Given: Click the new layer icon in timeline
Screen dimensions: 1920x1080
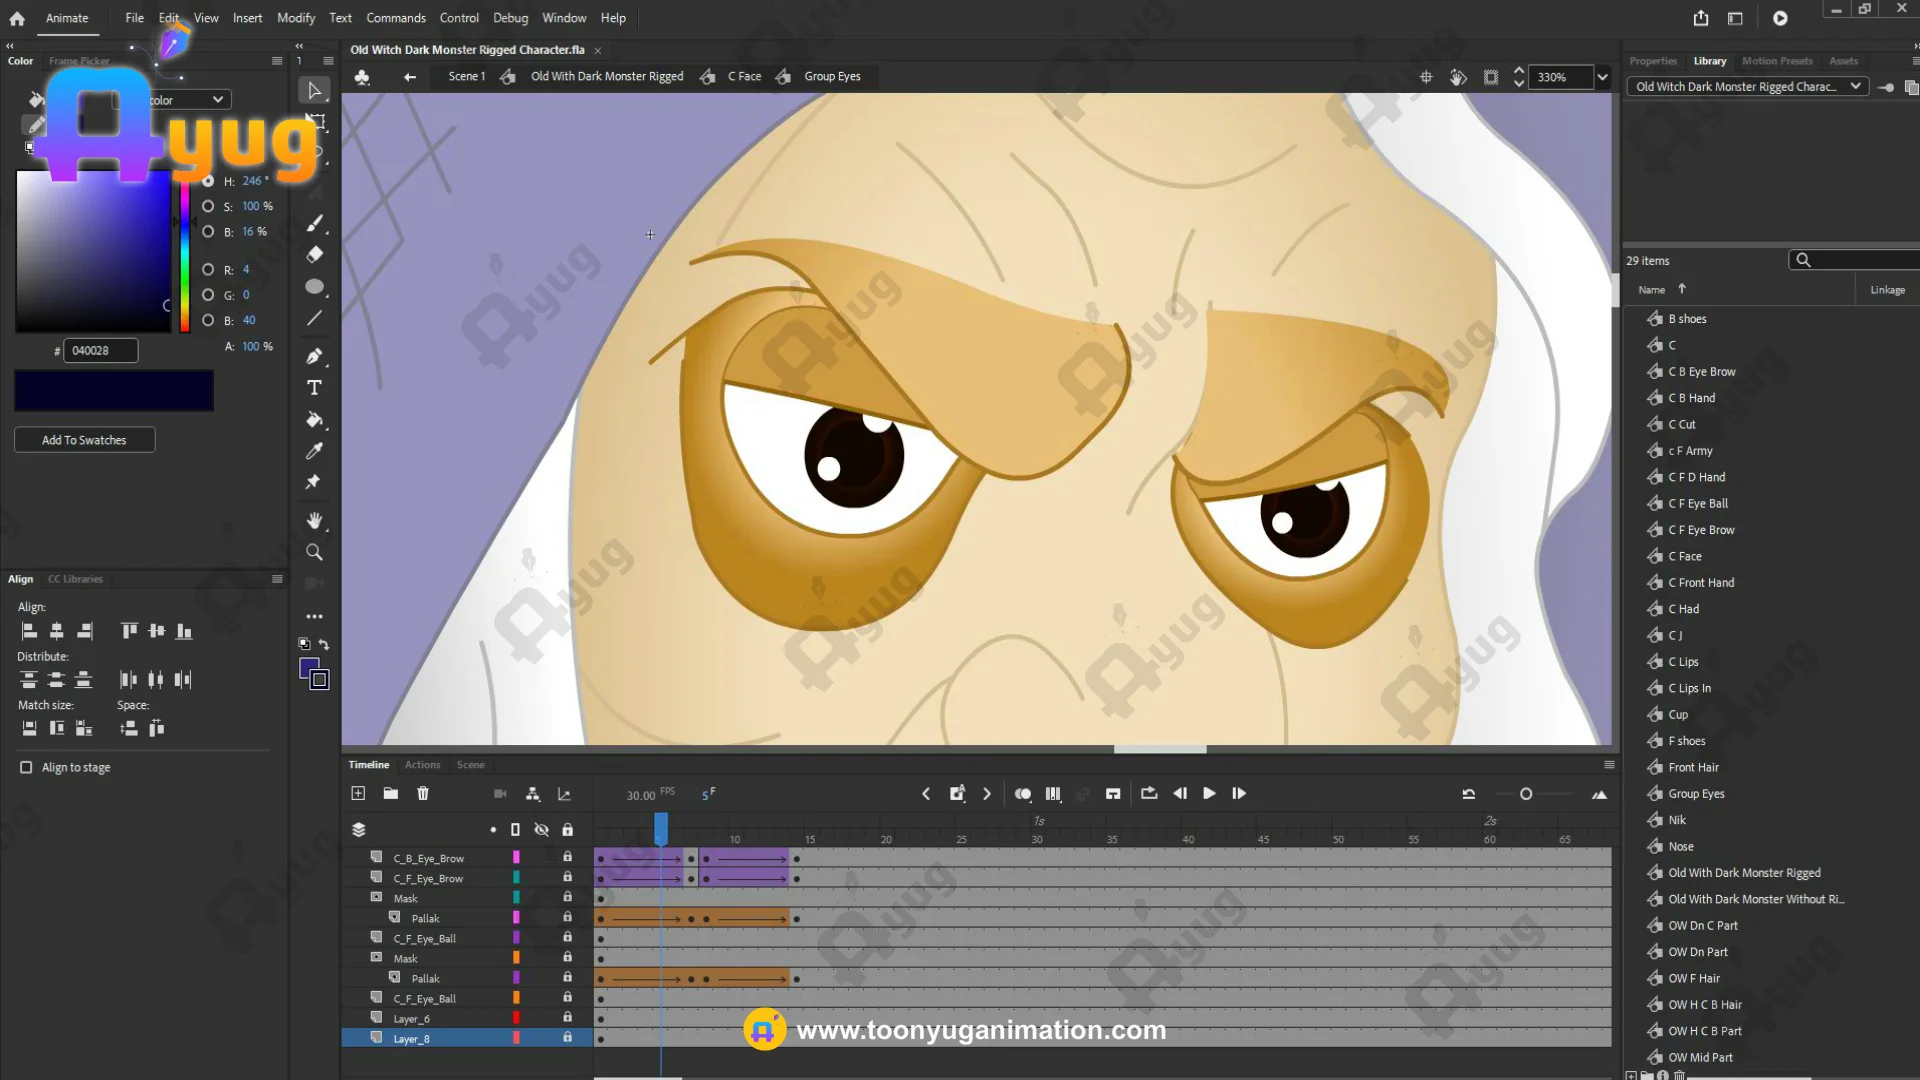Looking at the screenshot, I should pyautogui.click(x=358, y=793).
